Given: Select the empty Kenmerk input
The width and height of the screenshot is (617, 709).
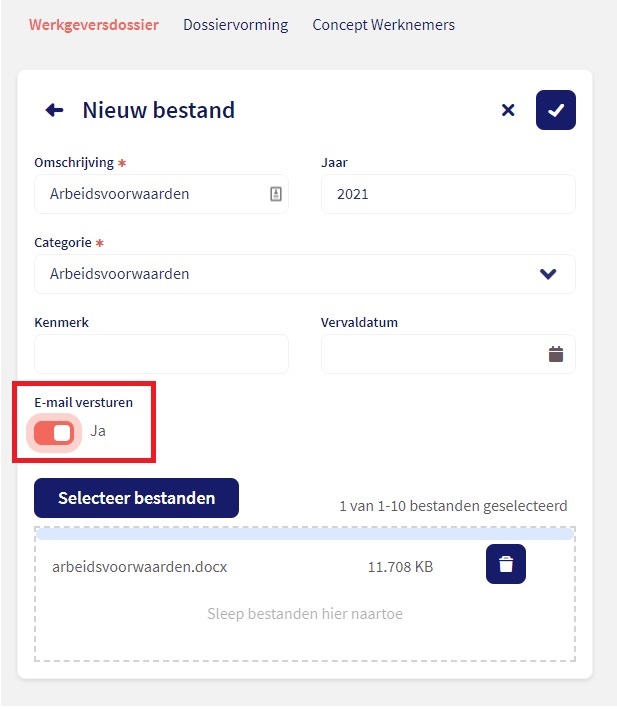Looking at the screenshot, I should [161, 354].
